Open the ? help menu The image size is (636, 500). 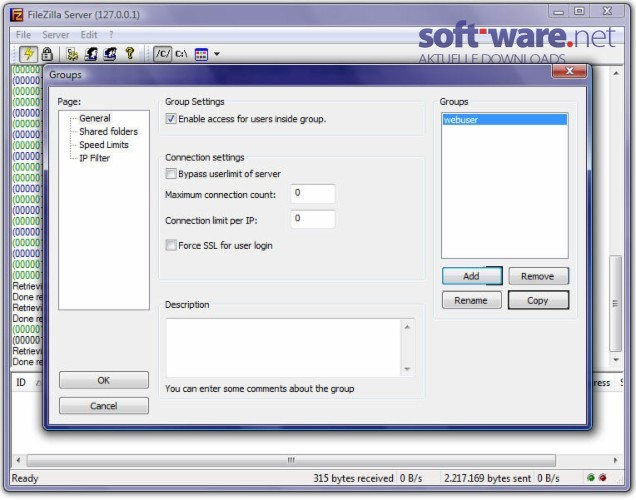click(111, 35)
